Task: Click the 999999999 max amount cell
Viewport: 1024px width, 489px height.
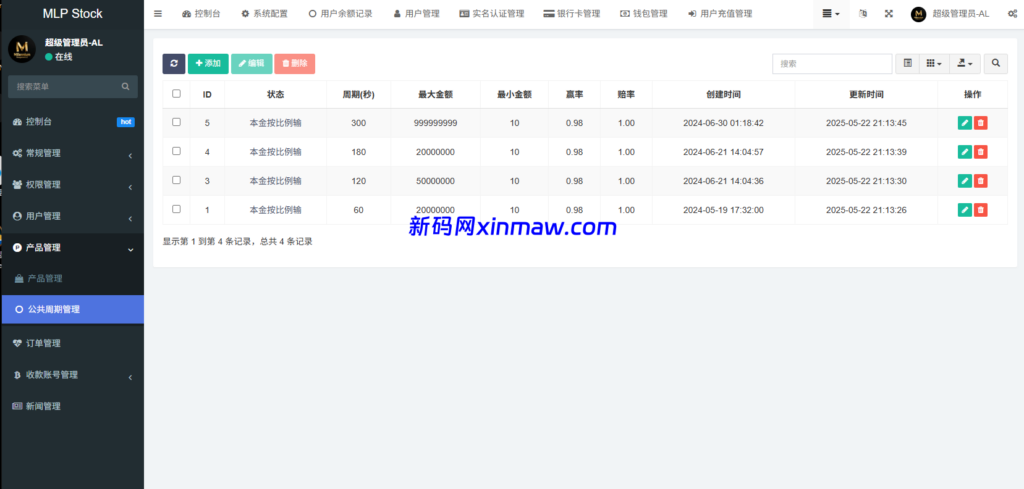Action: coord(436,123)
